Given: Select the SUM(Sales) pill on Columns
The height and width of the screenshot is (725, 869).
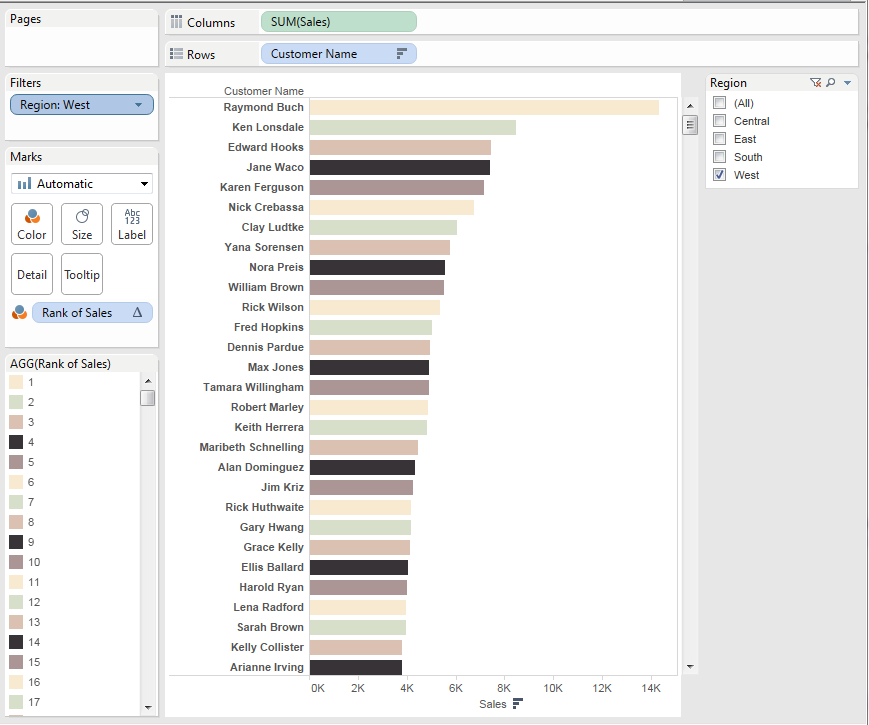Looking at the screenshot, I should click(x=338, y=22).
